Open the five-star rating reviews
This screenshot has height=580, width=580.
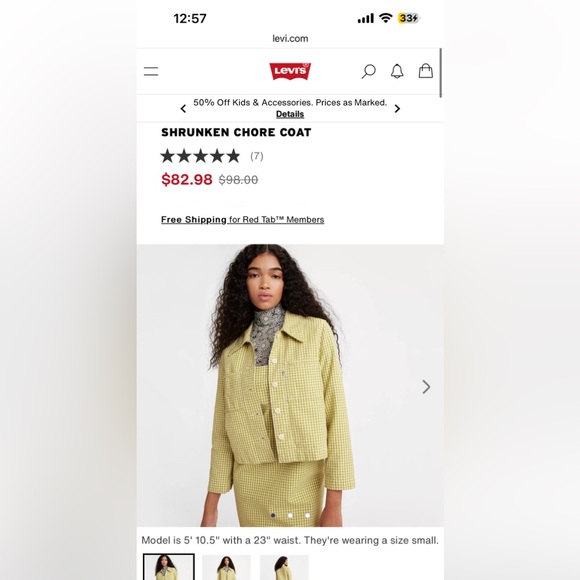200,156
